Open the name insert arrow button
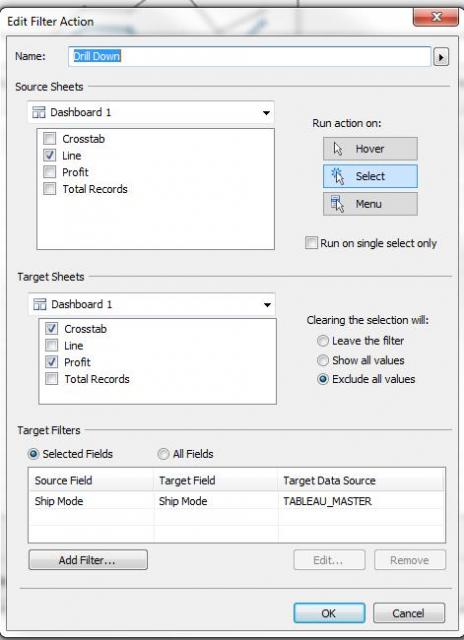464x640 pixels. (x=441, y=57)
